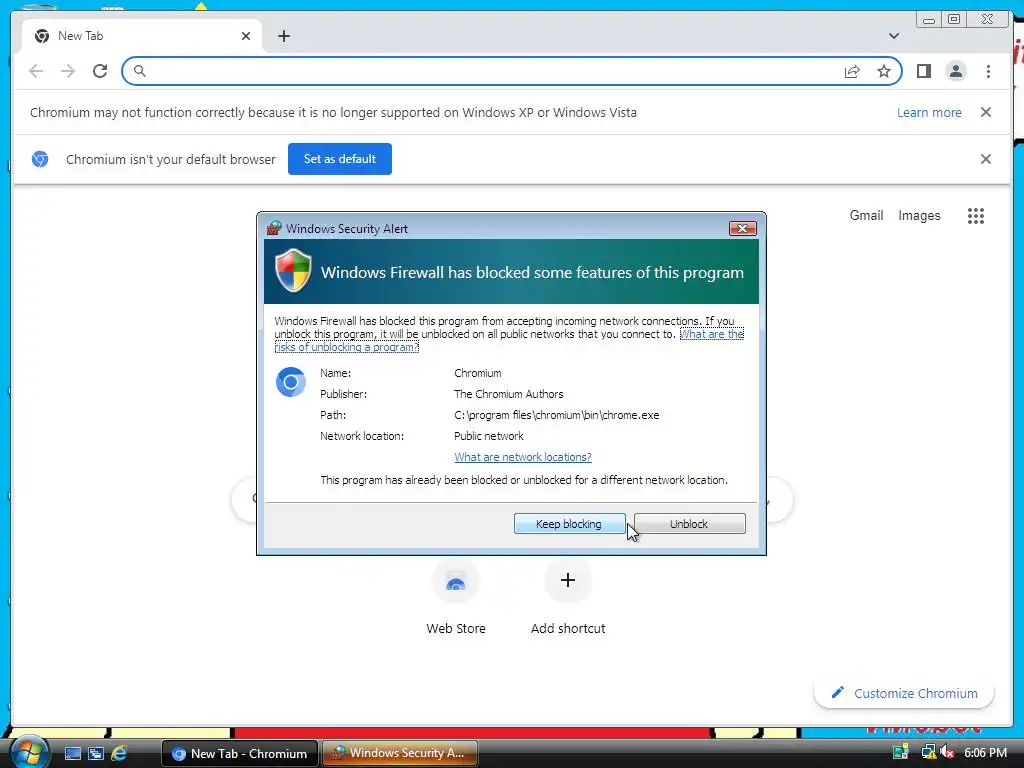Screen dimensions: 1024x768
Task: Close the New Tab tab
Action: 246,36
